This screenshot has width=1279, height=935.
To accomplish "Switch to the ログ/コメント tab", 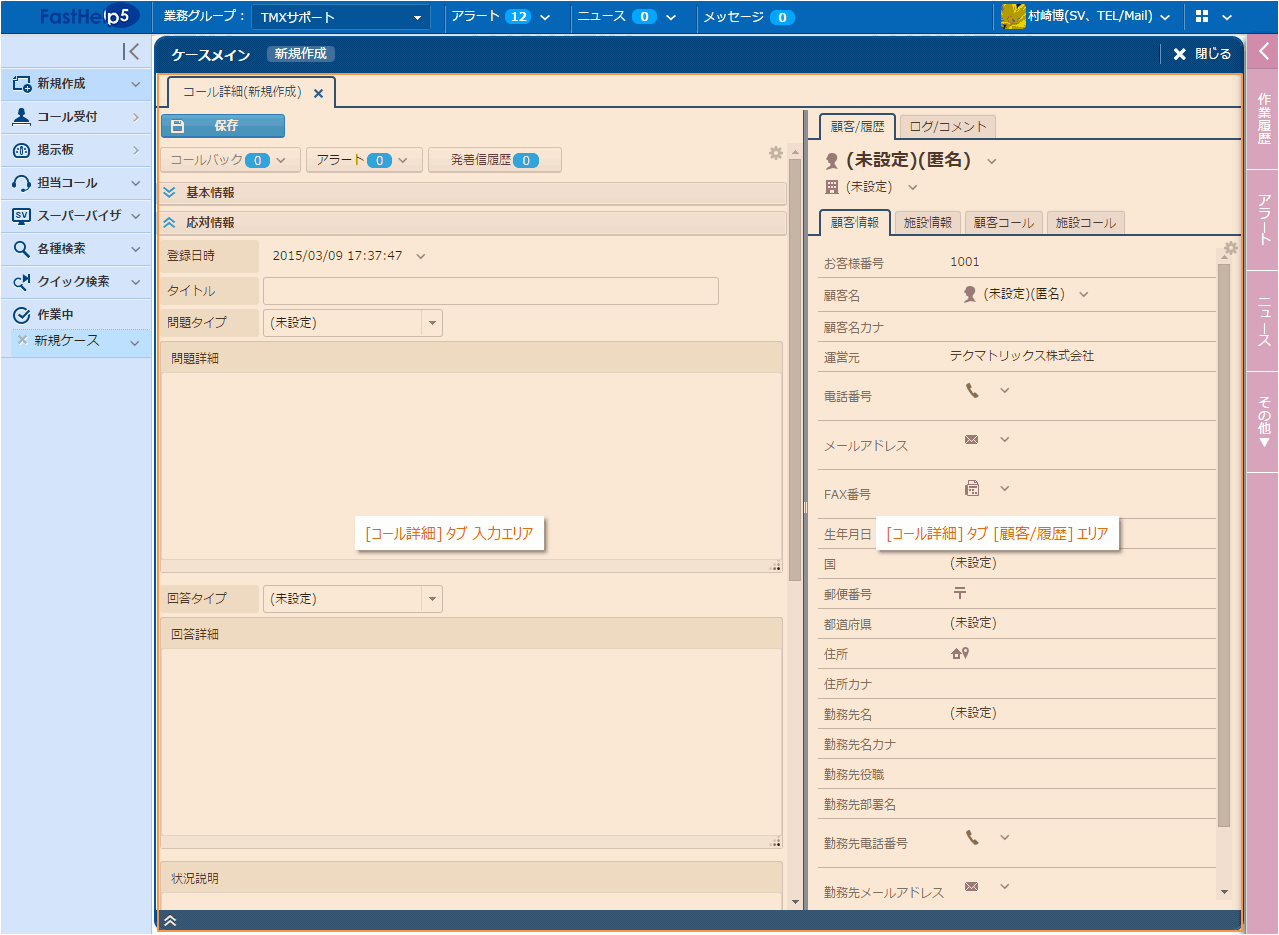I will 947,126.
